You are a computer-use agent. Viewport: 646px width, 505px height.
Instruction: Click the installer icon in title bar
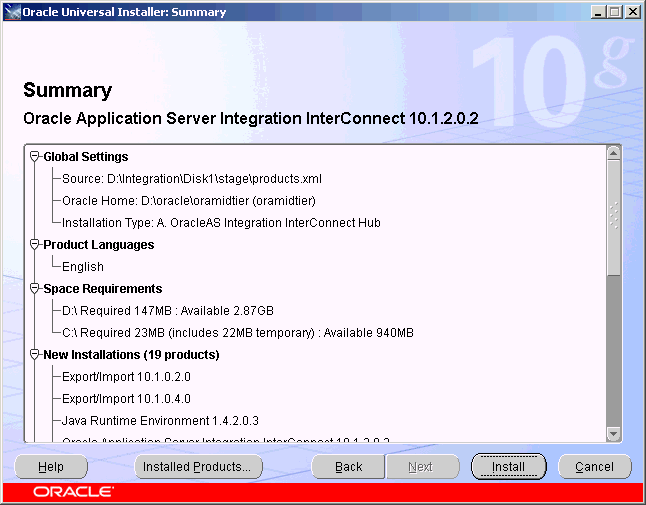(x=12, y=12)
